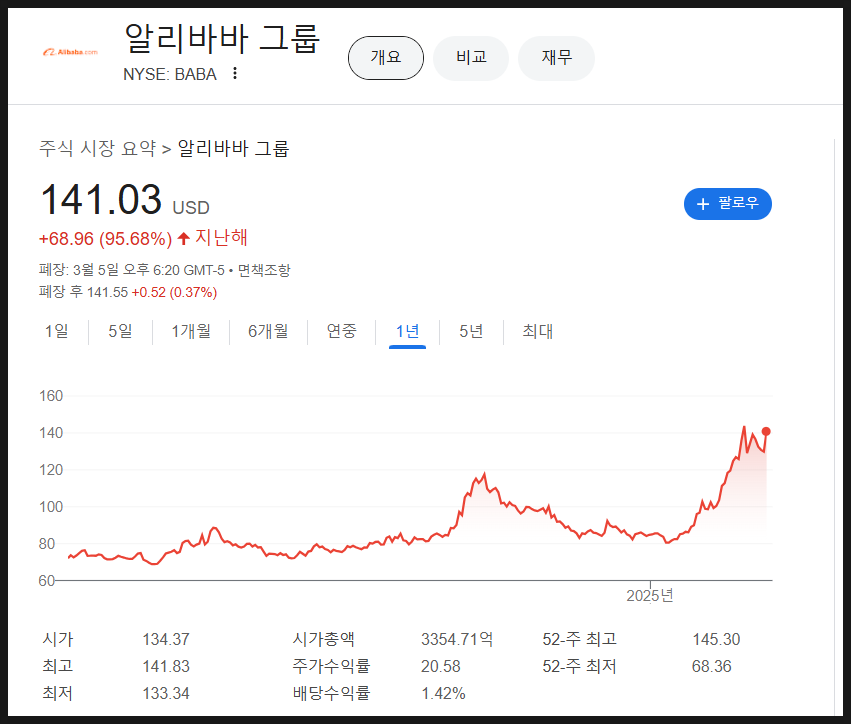Open the 재무 financials tab
851x724 pixels.
coord(557,58)
